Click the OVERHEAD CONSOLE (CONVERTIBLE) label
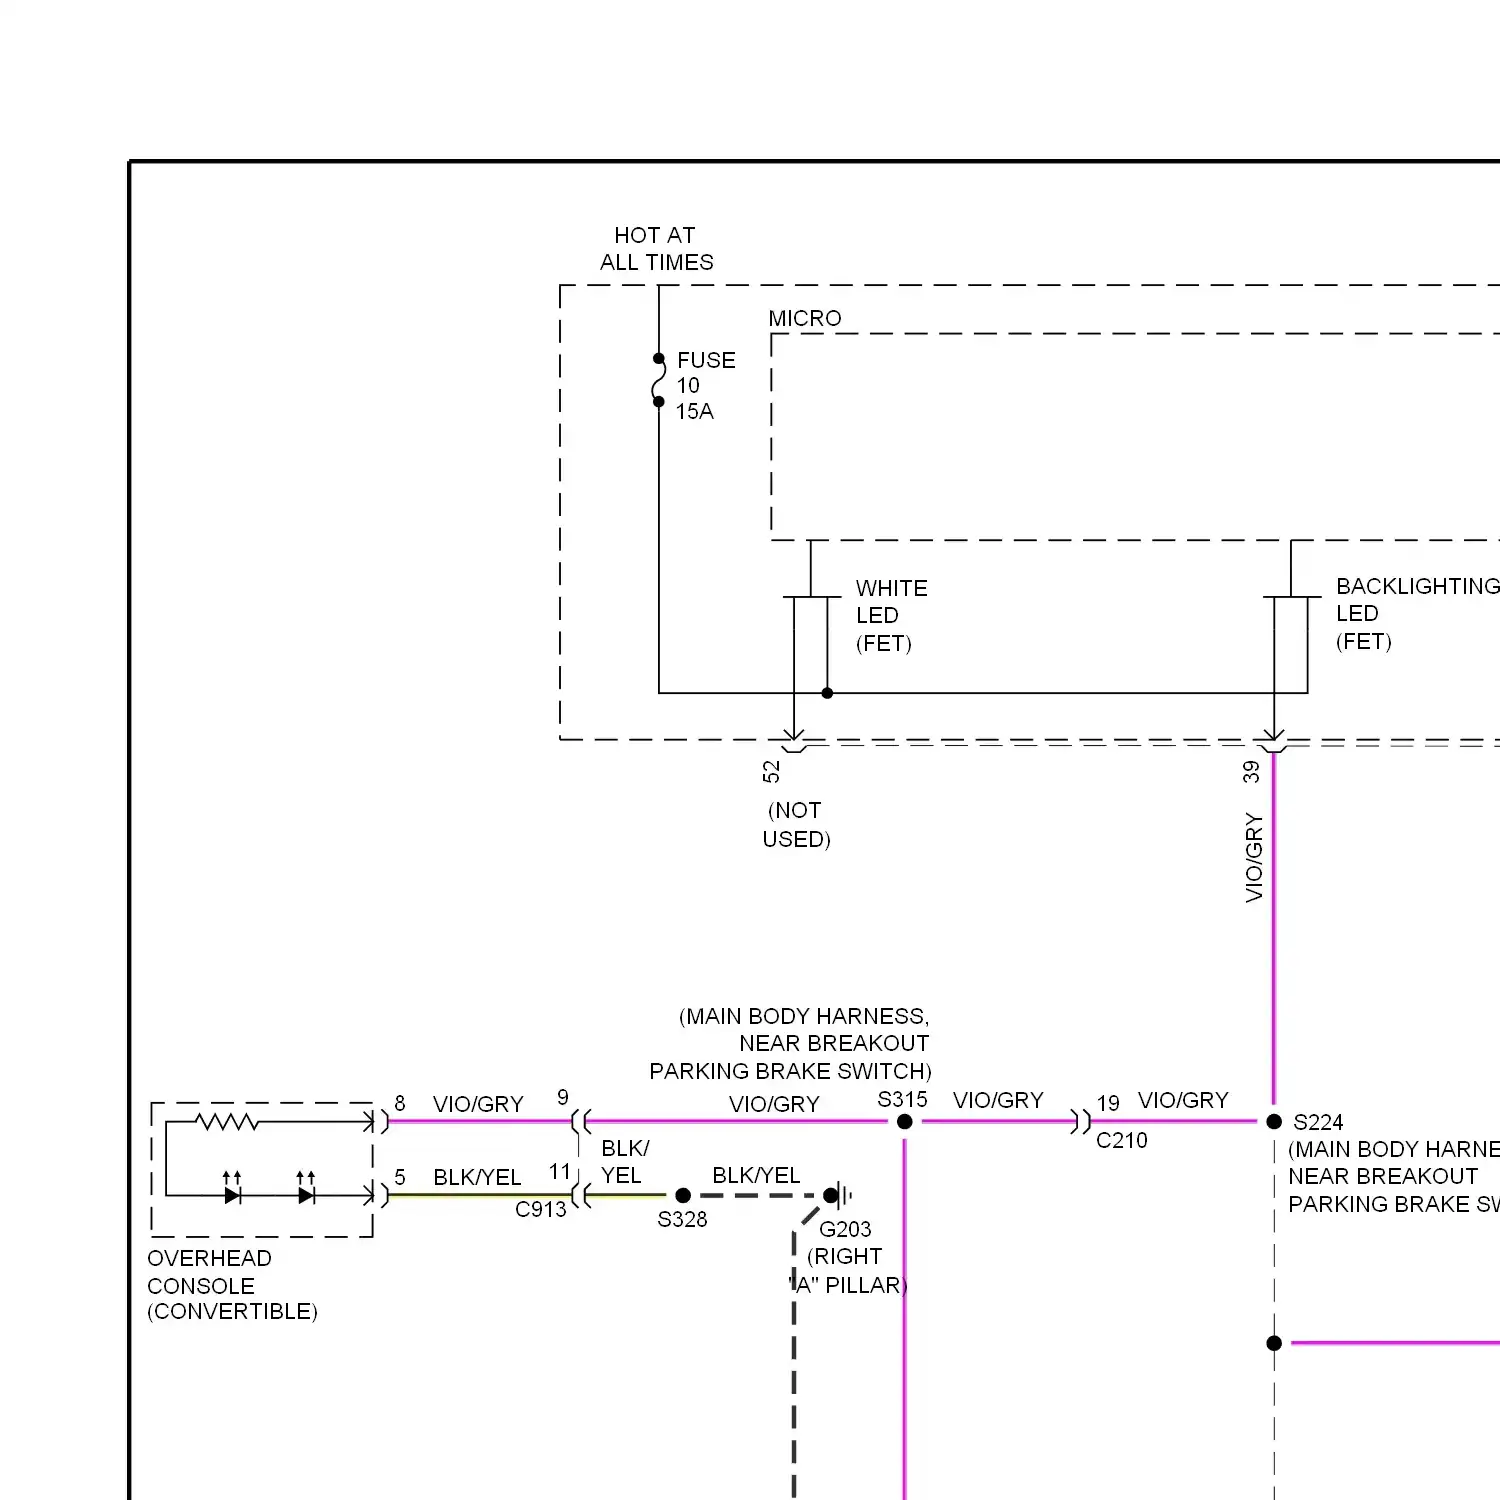Screen dimensions: 1500x1500 (232, 1285)
